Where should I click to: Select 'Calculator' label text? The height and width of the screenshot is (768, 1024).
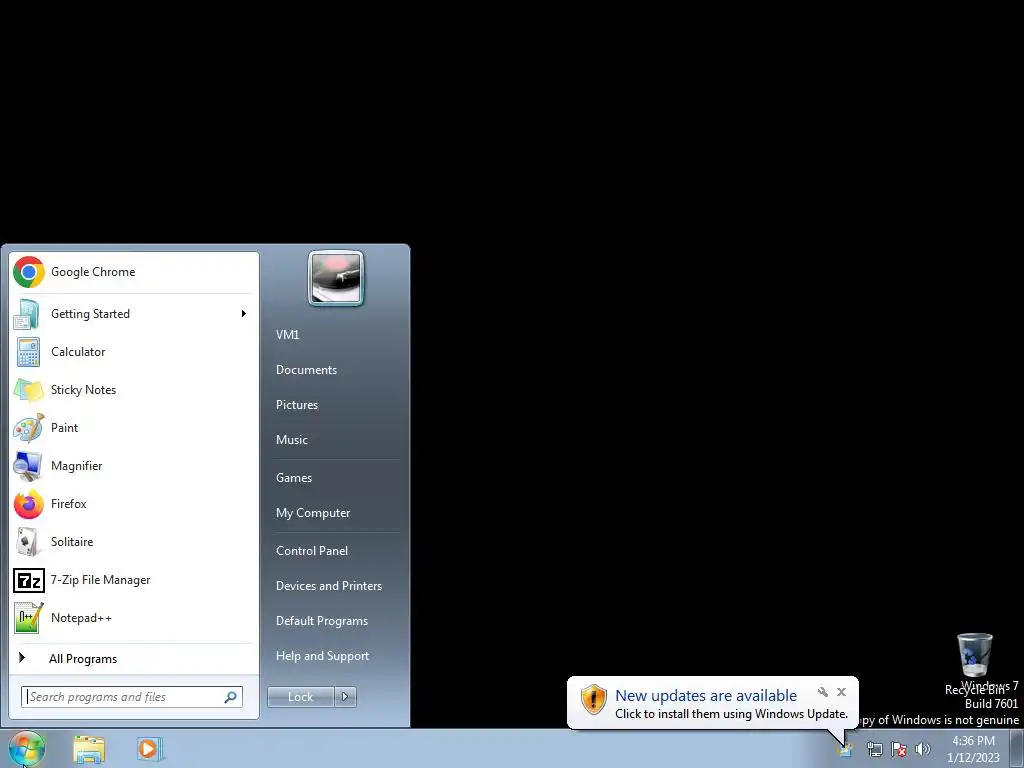78,352
